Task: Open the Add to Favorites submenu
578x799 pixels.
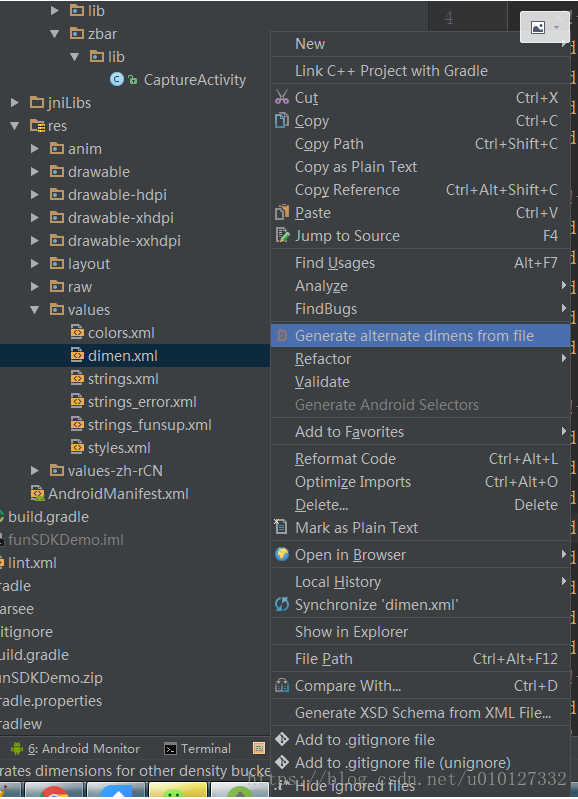Action: pos(420,432)
